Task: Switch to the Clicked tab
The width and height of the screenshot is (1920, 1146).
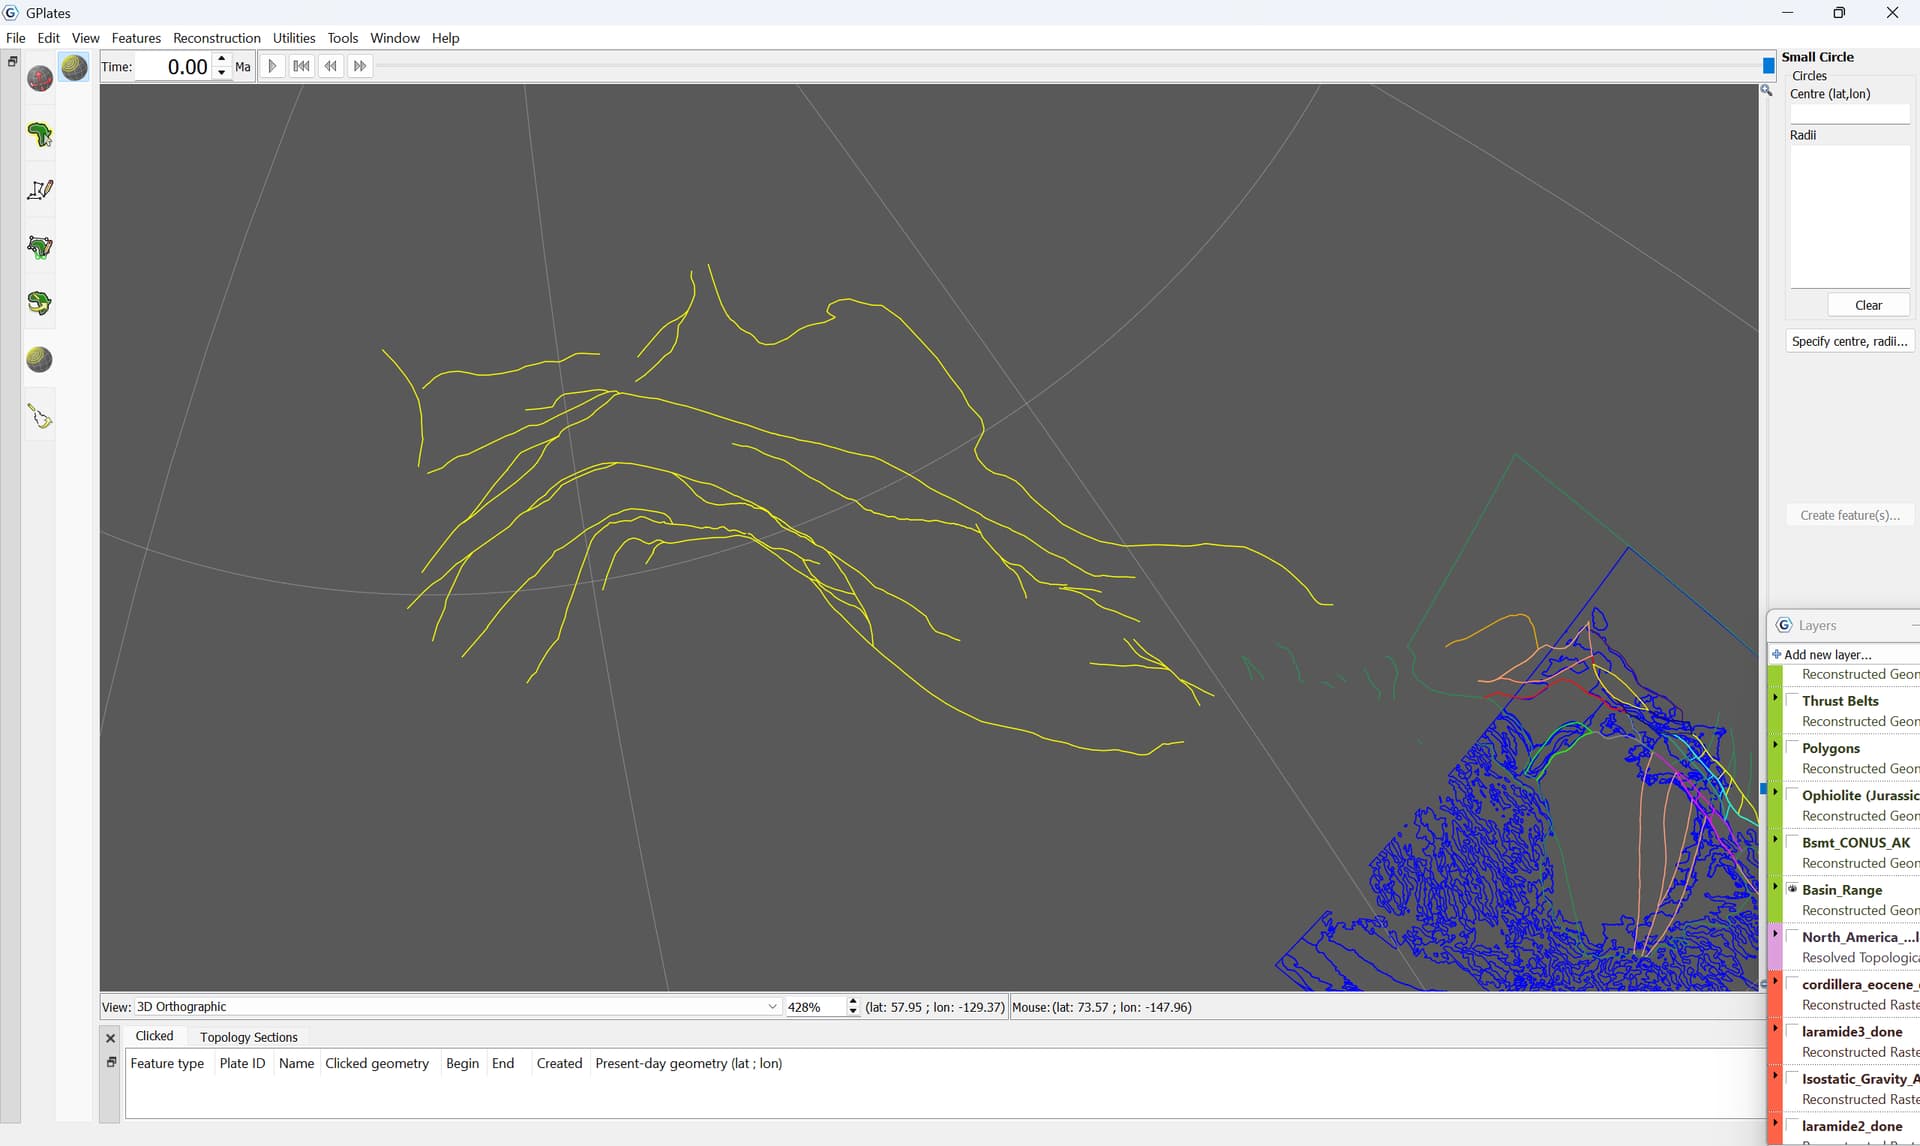Action: (154, 1036)
